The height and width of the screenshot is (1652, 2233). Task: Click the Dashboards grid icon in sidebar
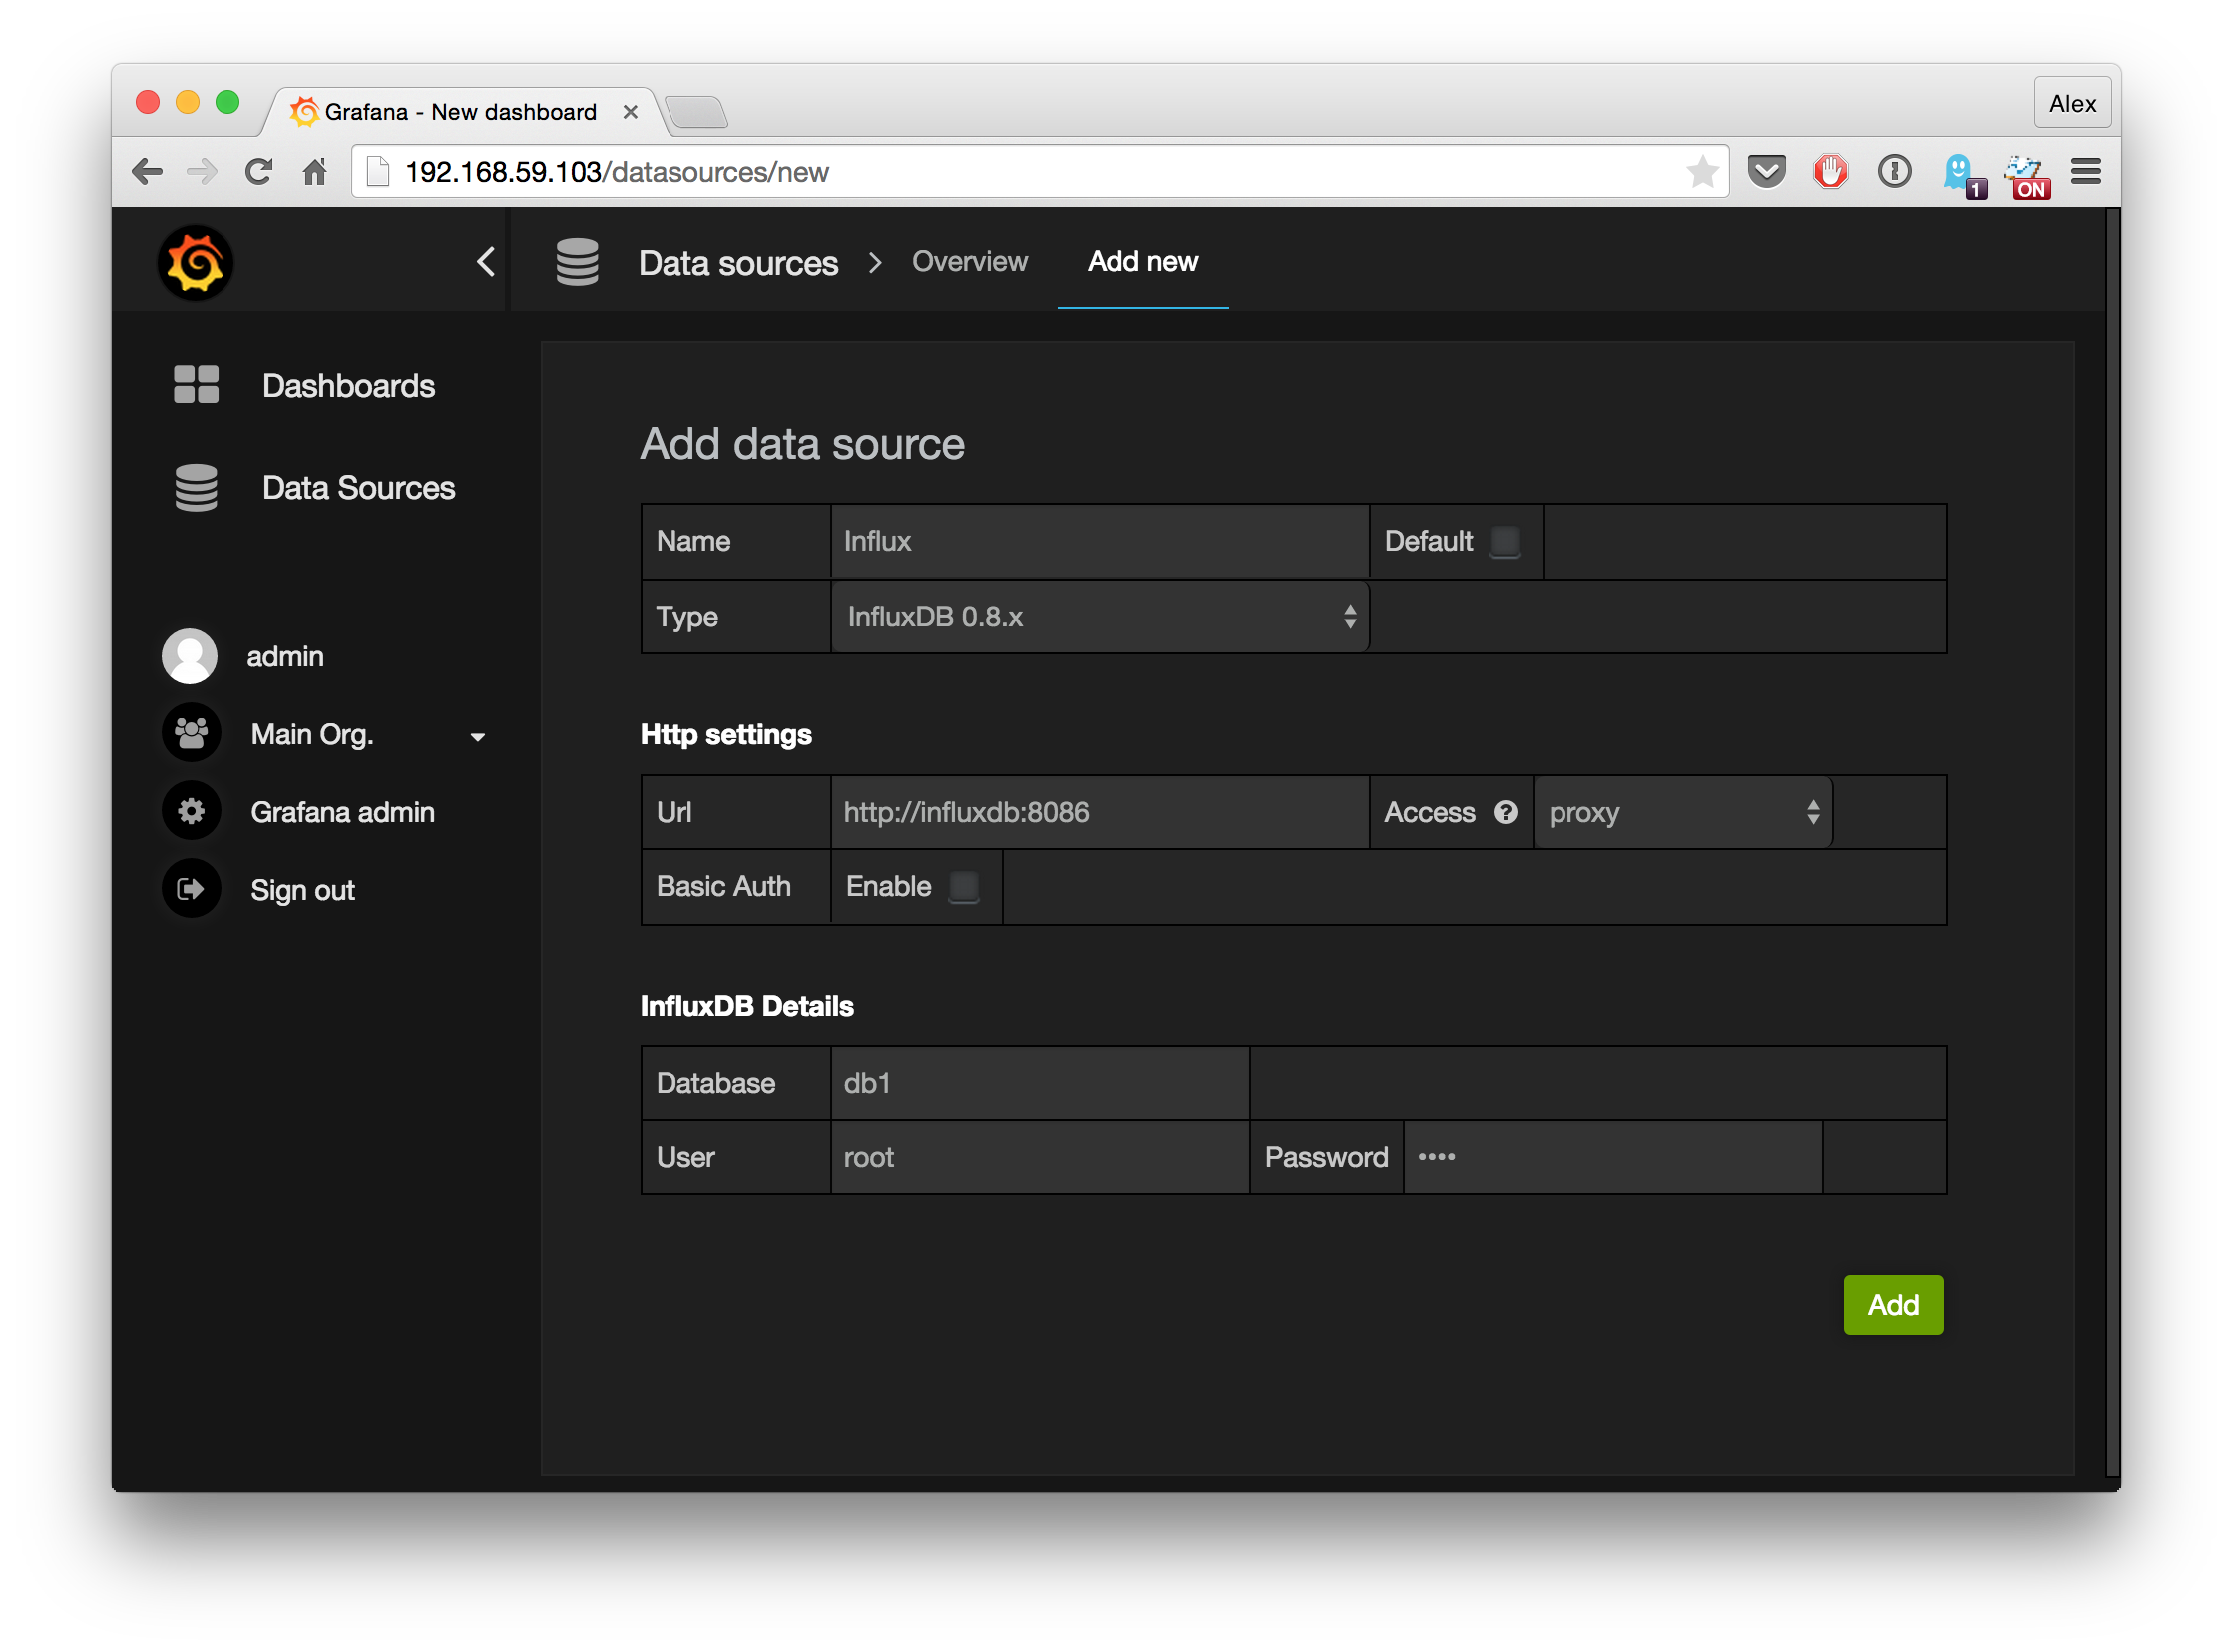click(196, 384)
